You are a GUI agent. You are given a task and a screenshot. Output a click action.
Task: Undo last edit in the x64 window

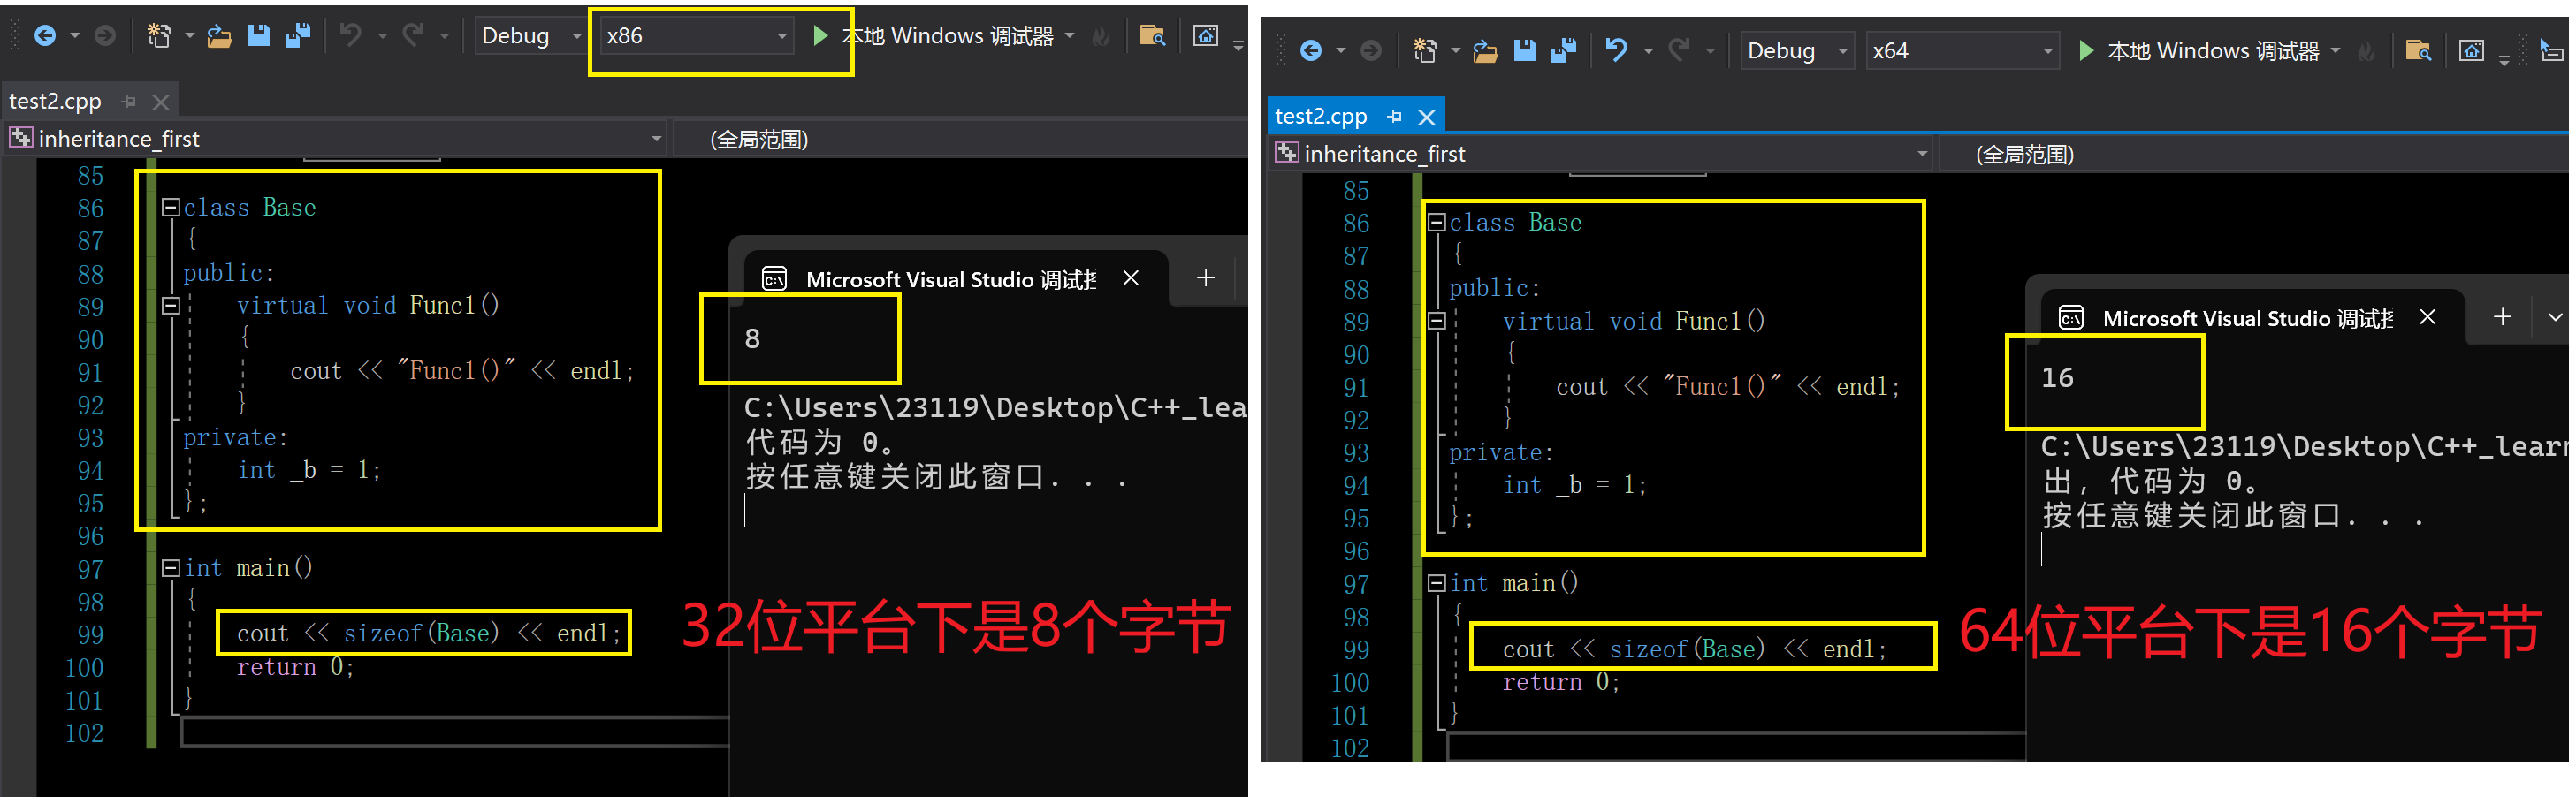(x=1616, y=51)
